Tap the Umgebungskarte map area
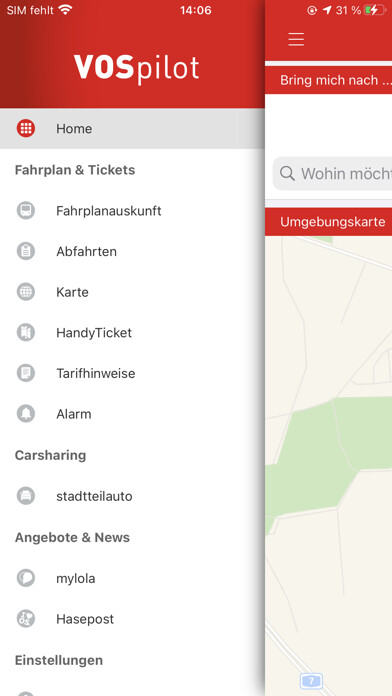This screenshot has width=392, height=696. [329, 466]
